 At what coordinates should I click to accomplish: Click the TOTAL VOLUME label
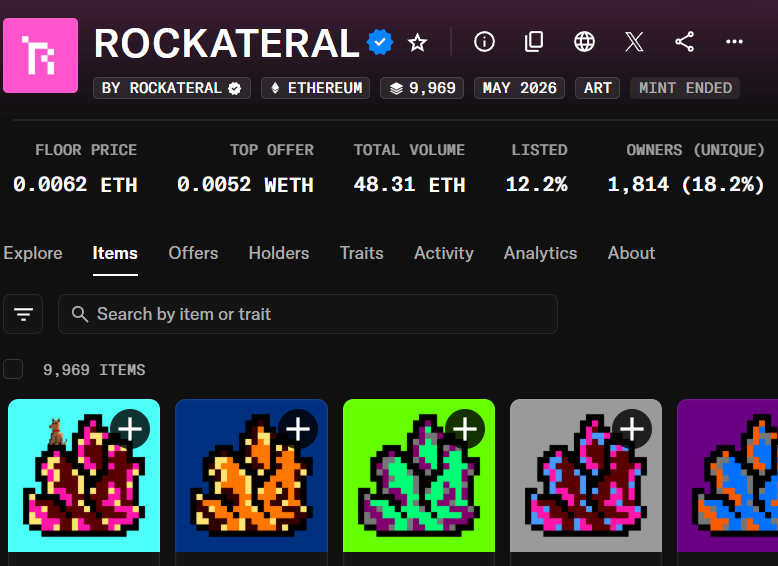click(409, 150)
